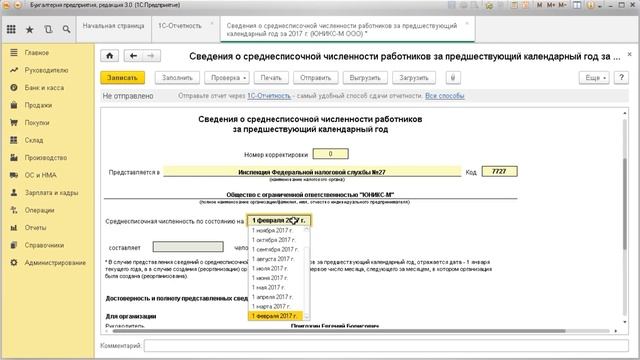The height and width of the screenshot is (360, 640).
Task: Navigate back with left arrow
Action: 133,56
